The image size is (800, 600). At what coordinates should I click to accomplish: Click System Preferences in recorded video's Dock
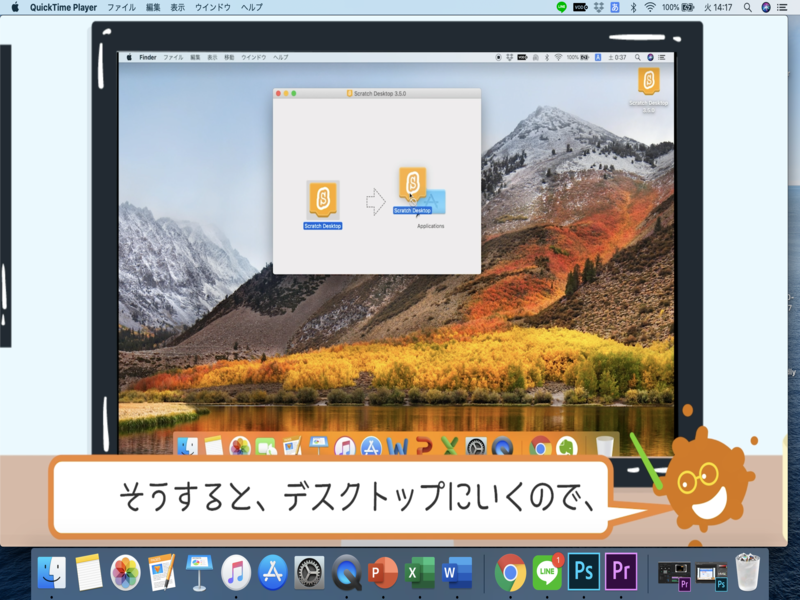coord(476,446)
